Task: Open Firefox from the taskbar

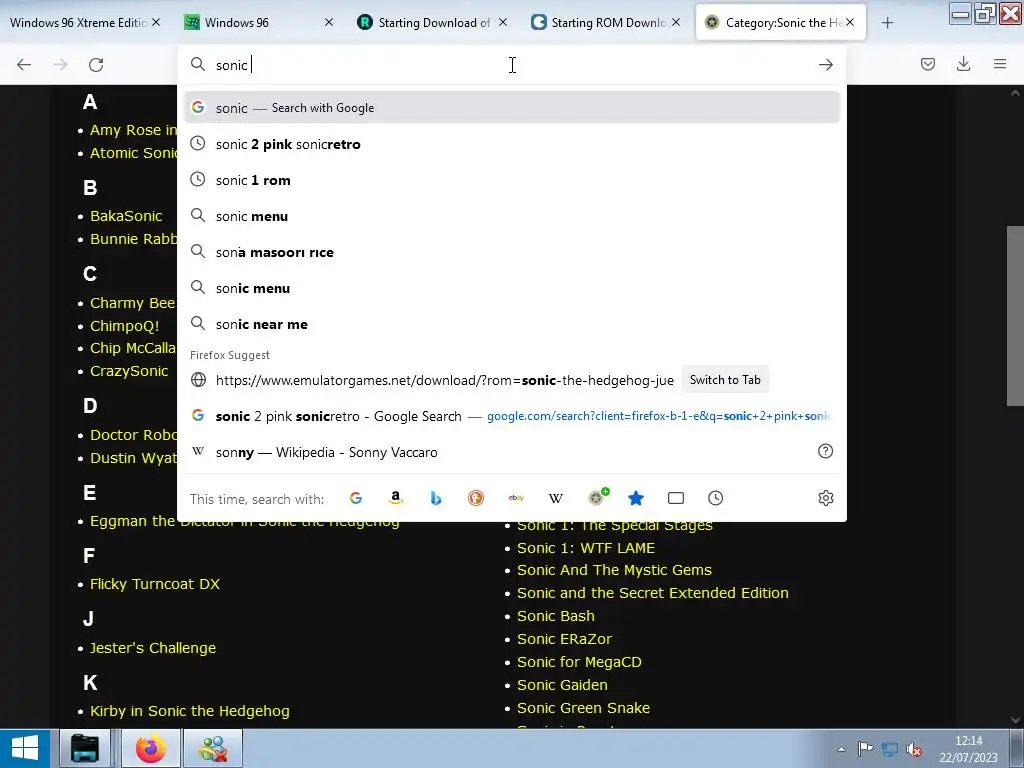Action: 151,748
